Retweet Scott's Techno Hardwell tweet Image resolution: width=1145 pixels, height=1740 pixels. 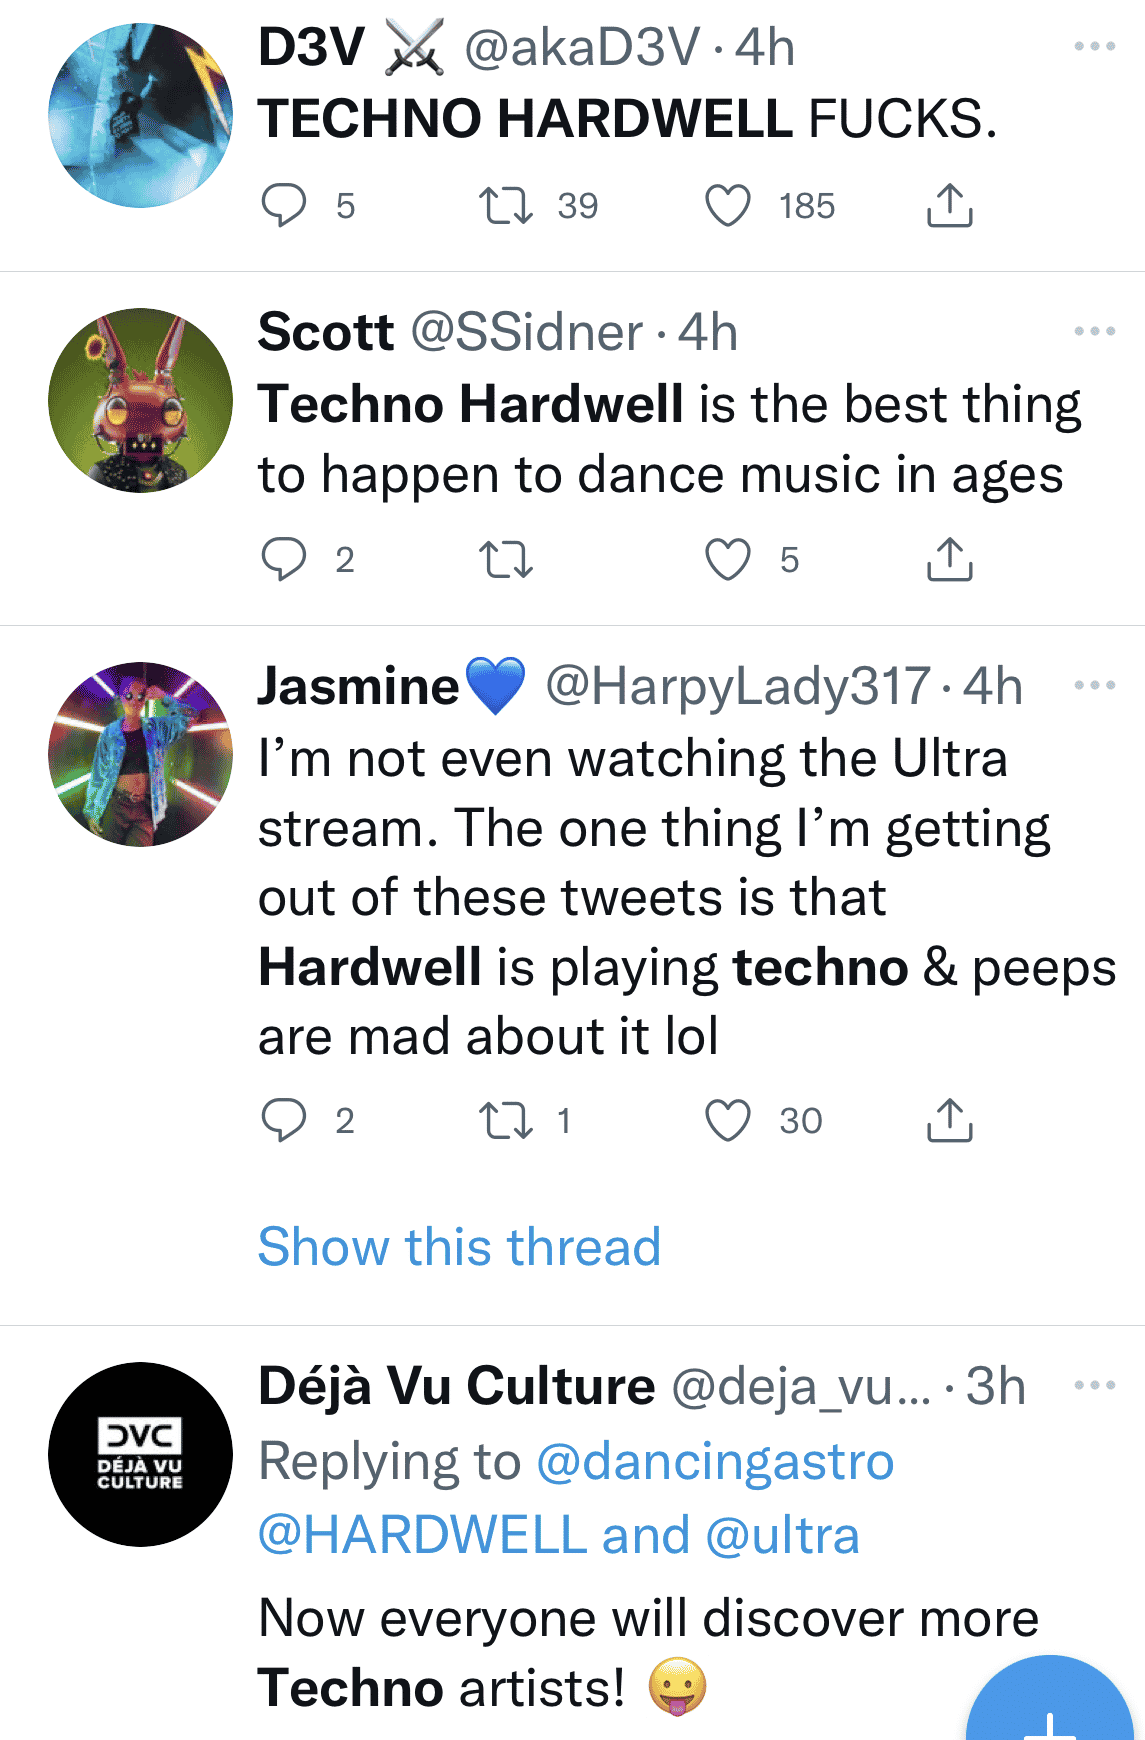[x=506, y=560]
